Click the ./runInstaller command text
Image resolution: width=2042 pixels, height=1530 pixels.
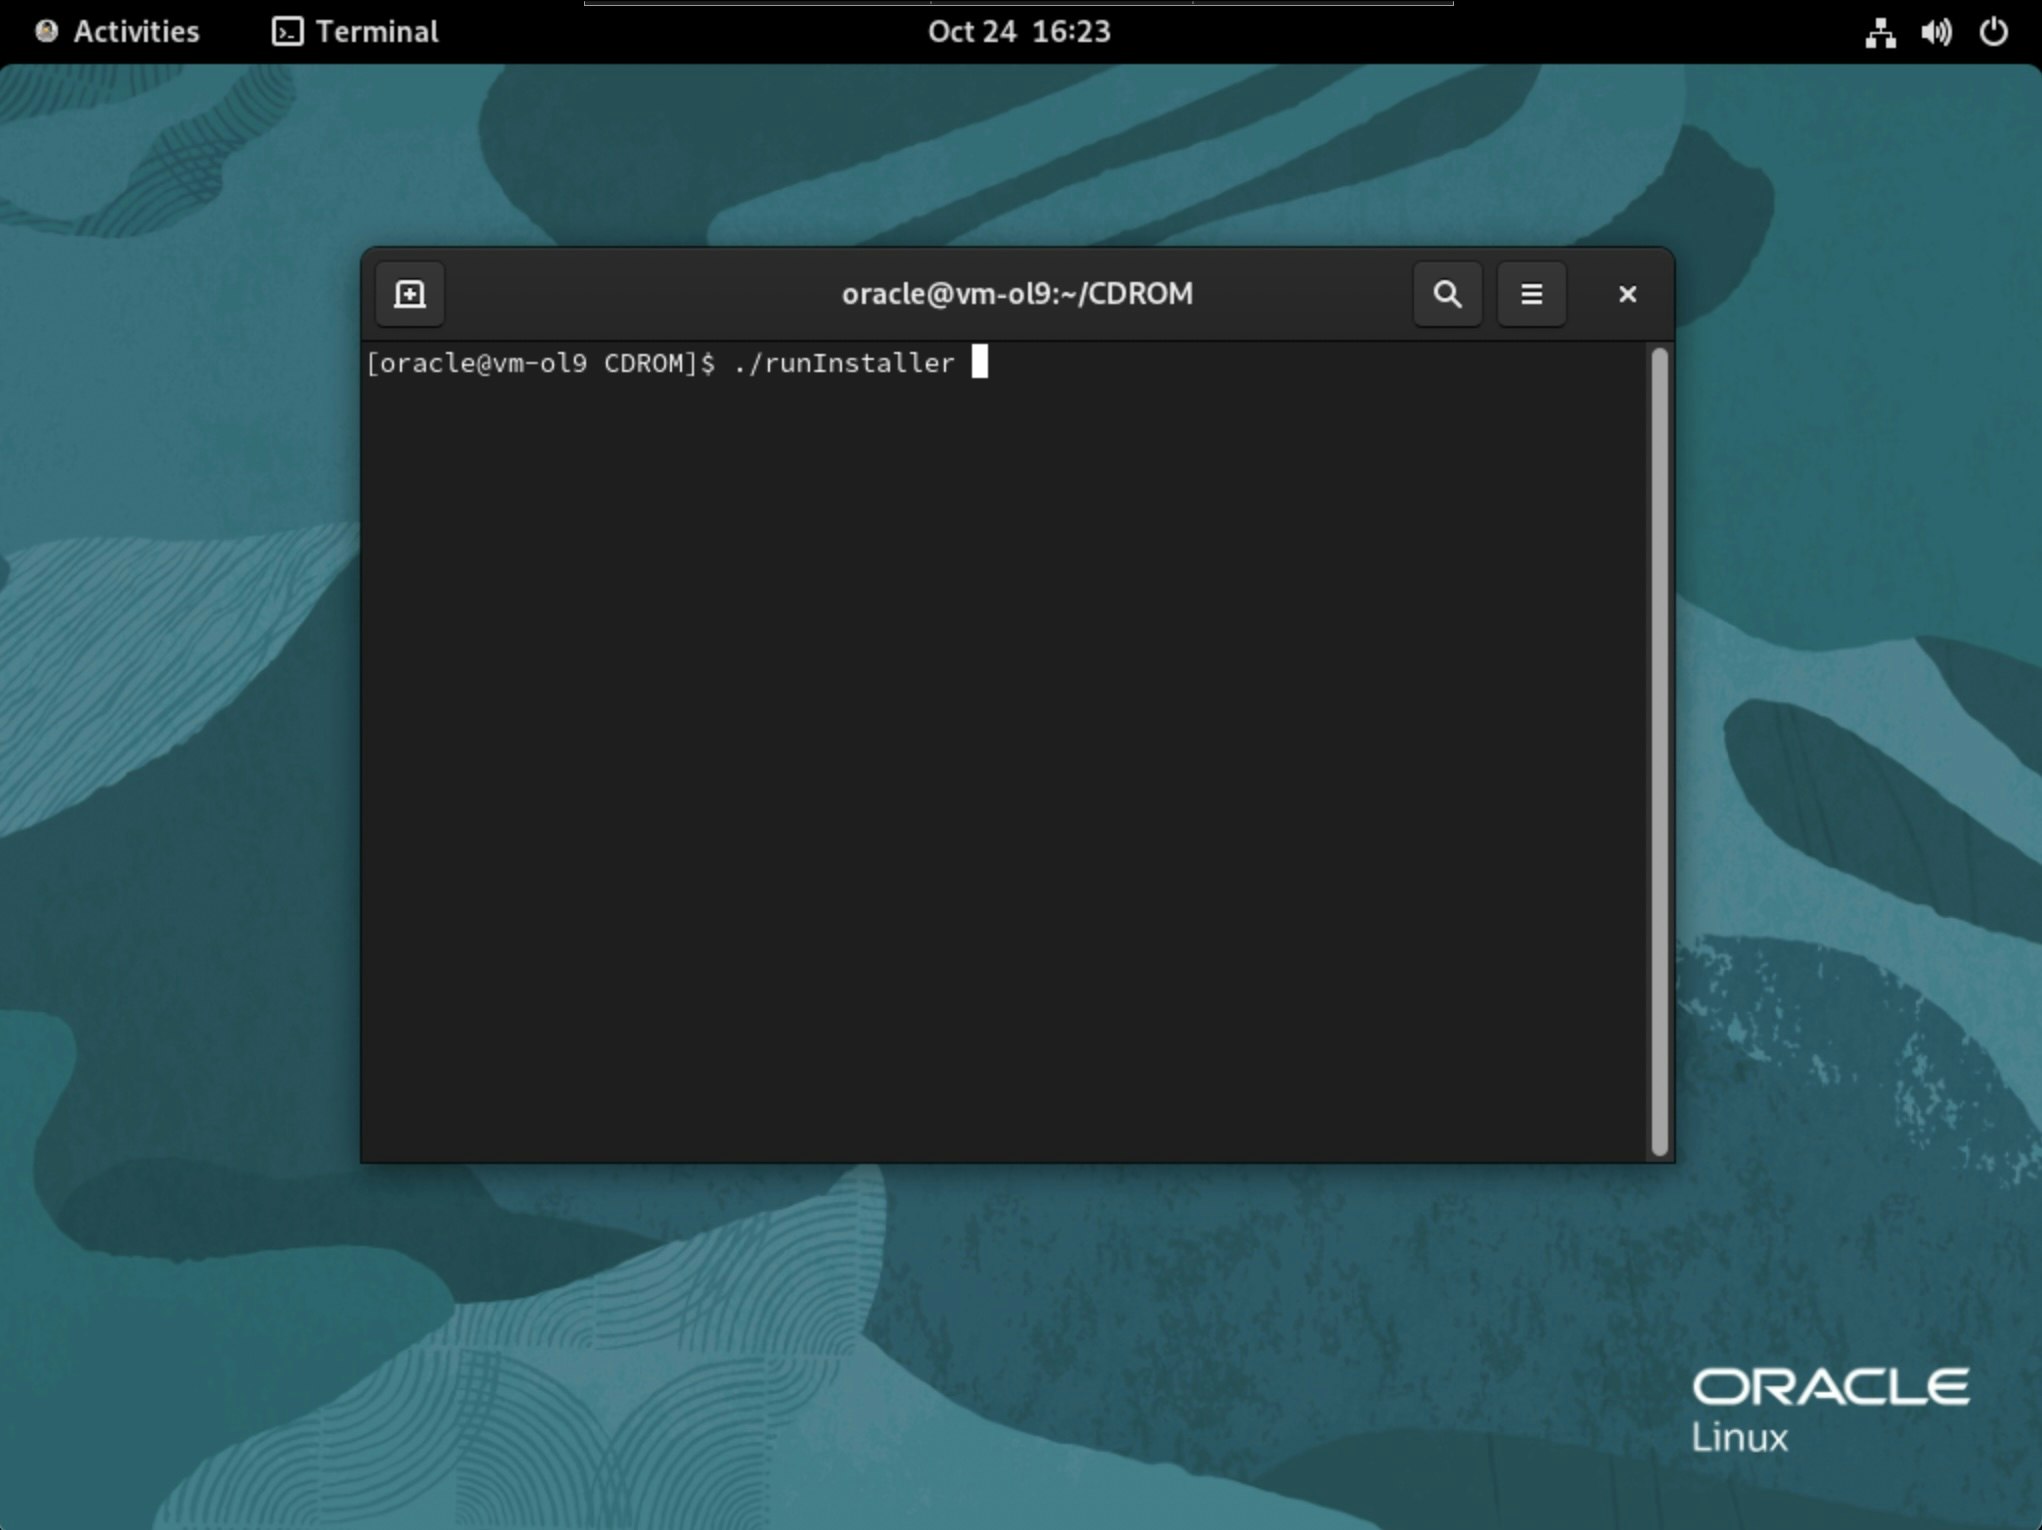844,363
